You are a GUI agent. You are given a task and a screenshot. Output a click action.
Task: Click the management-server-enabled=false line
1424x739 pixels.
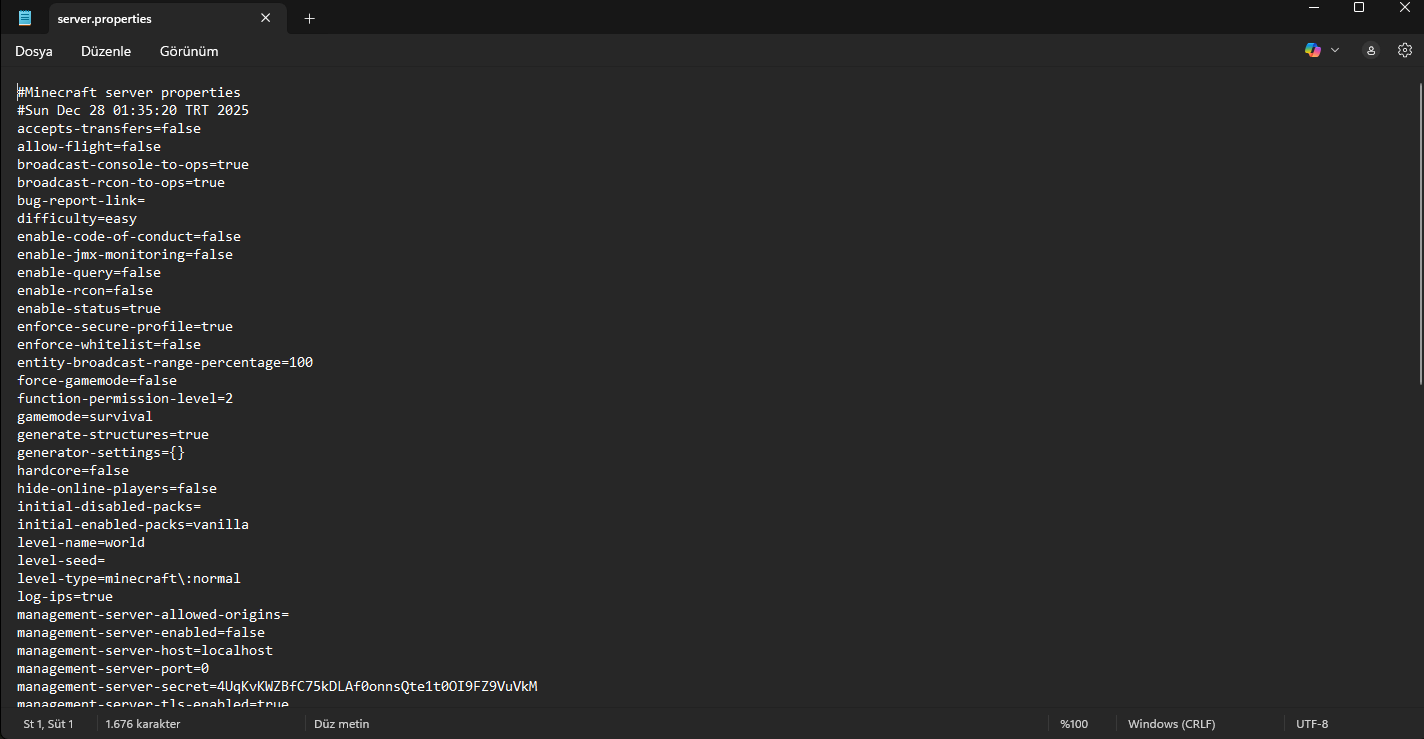[141, 632]
